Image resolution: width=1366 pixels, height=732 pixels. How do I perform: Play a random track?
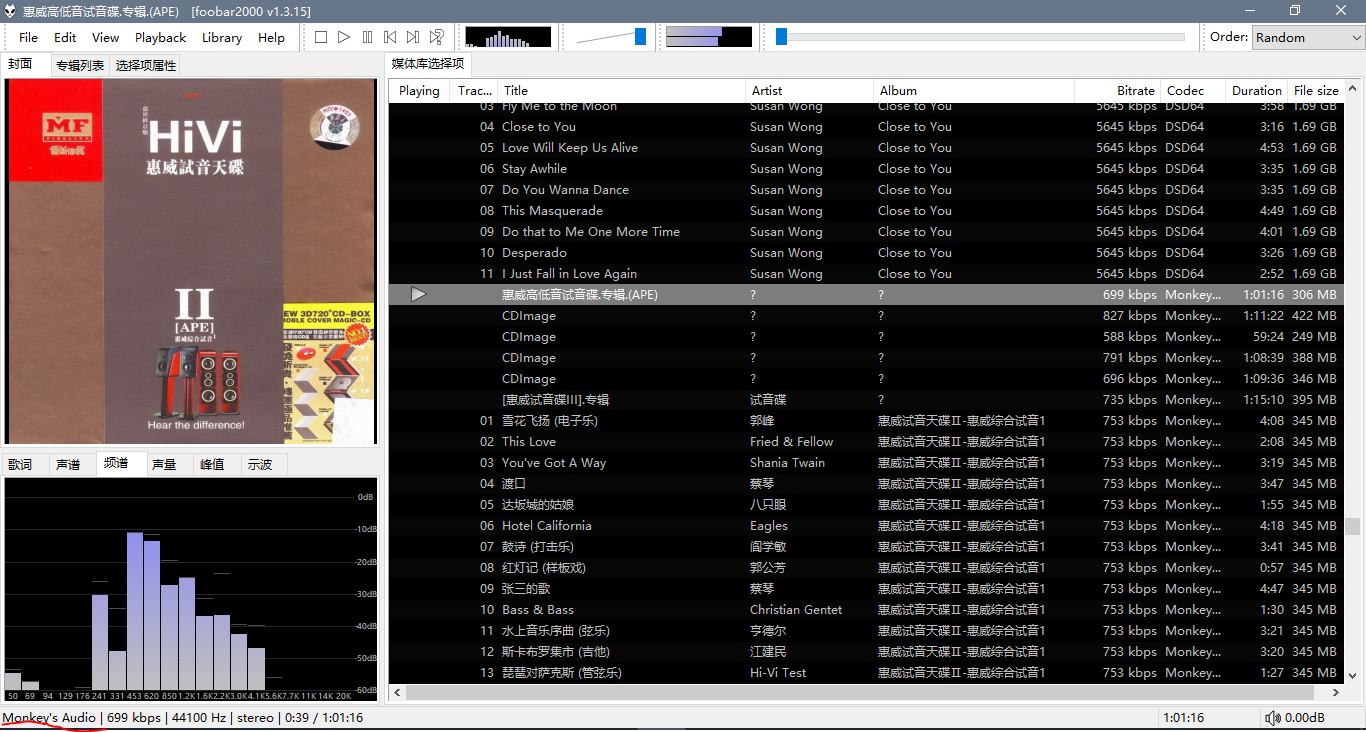tap(437, 37)
